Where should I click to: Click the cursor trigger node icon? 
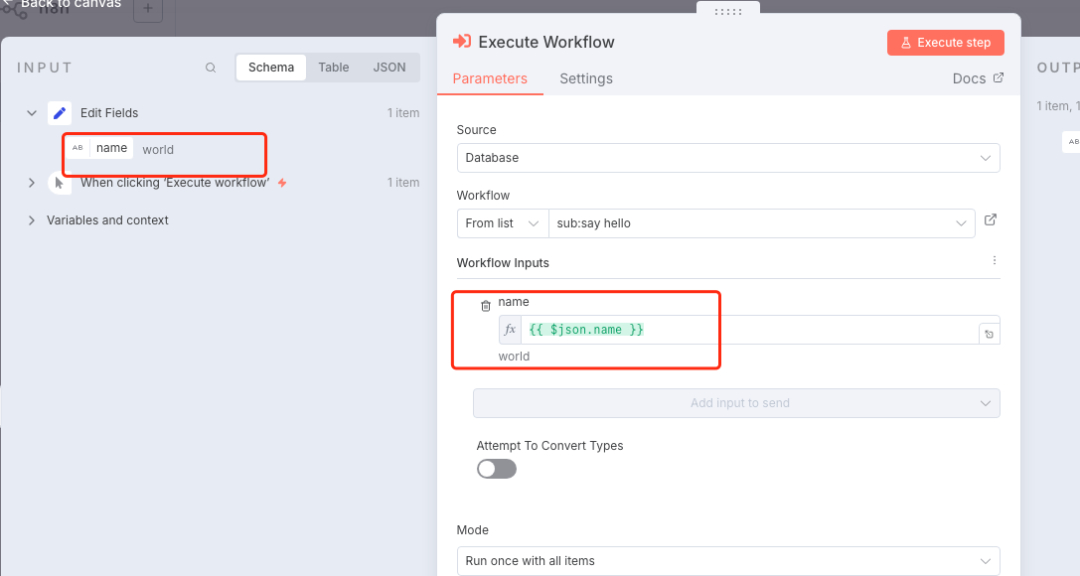(60, 183)
